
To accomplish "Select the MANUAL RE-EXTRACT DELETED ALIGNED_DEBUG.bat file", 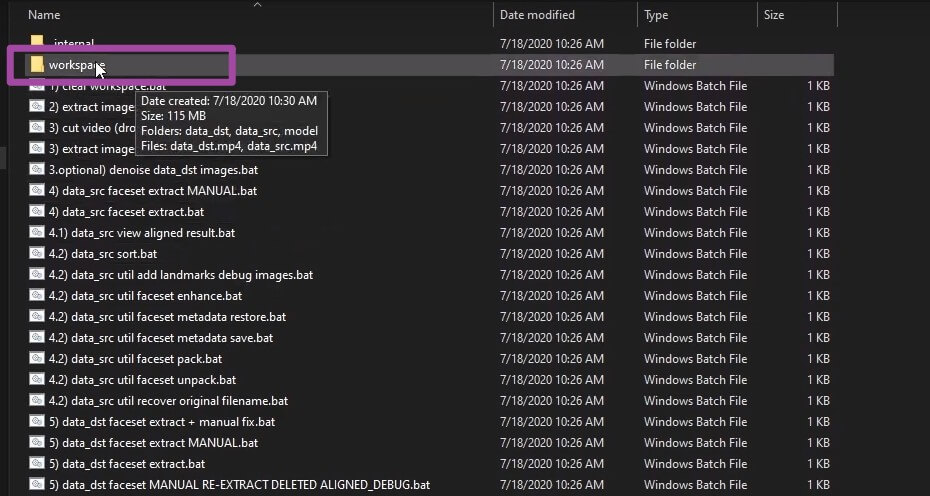I will [239, 485].
